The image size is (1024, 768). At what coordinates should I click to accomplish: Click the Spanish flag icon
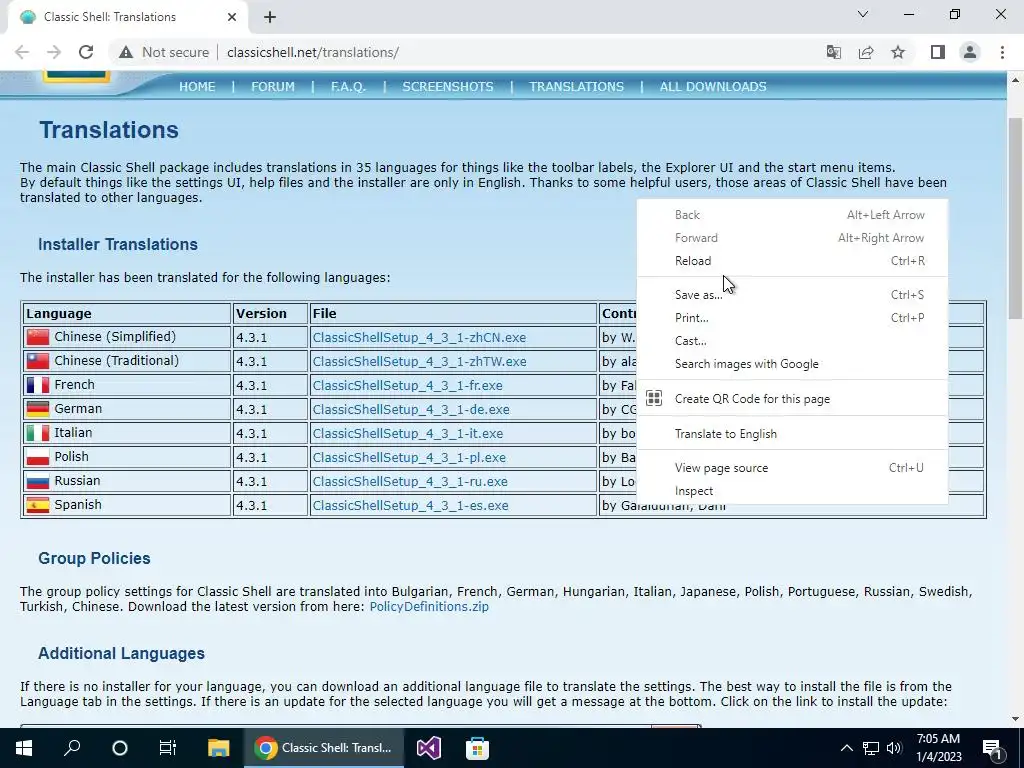(38, 505)
